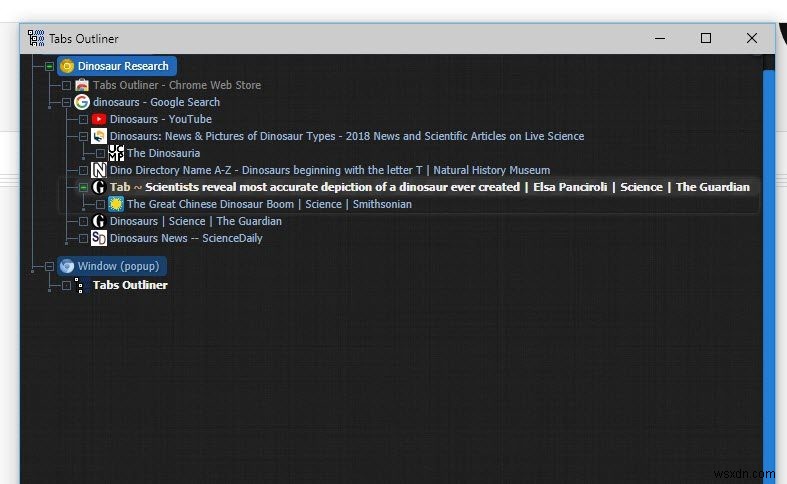
Task: Click the YouTube favicon
Action: 99,119
